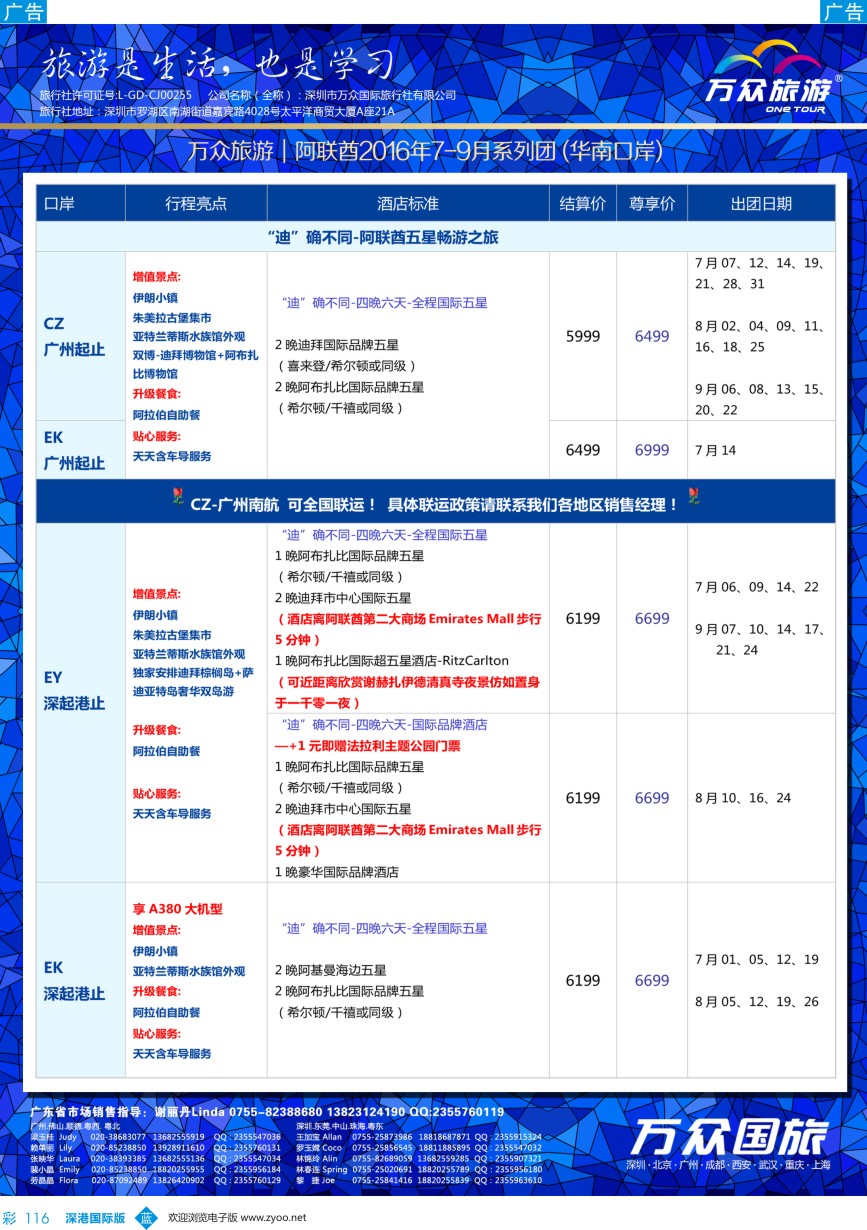Click the title 阿联酋2016年7-9月系列团
The image size is (867, 1230).
tap(425, 151)
